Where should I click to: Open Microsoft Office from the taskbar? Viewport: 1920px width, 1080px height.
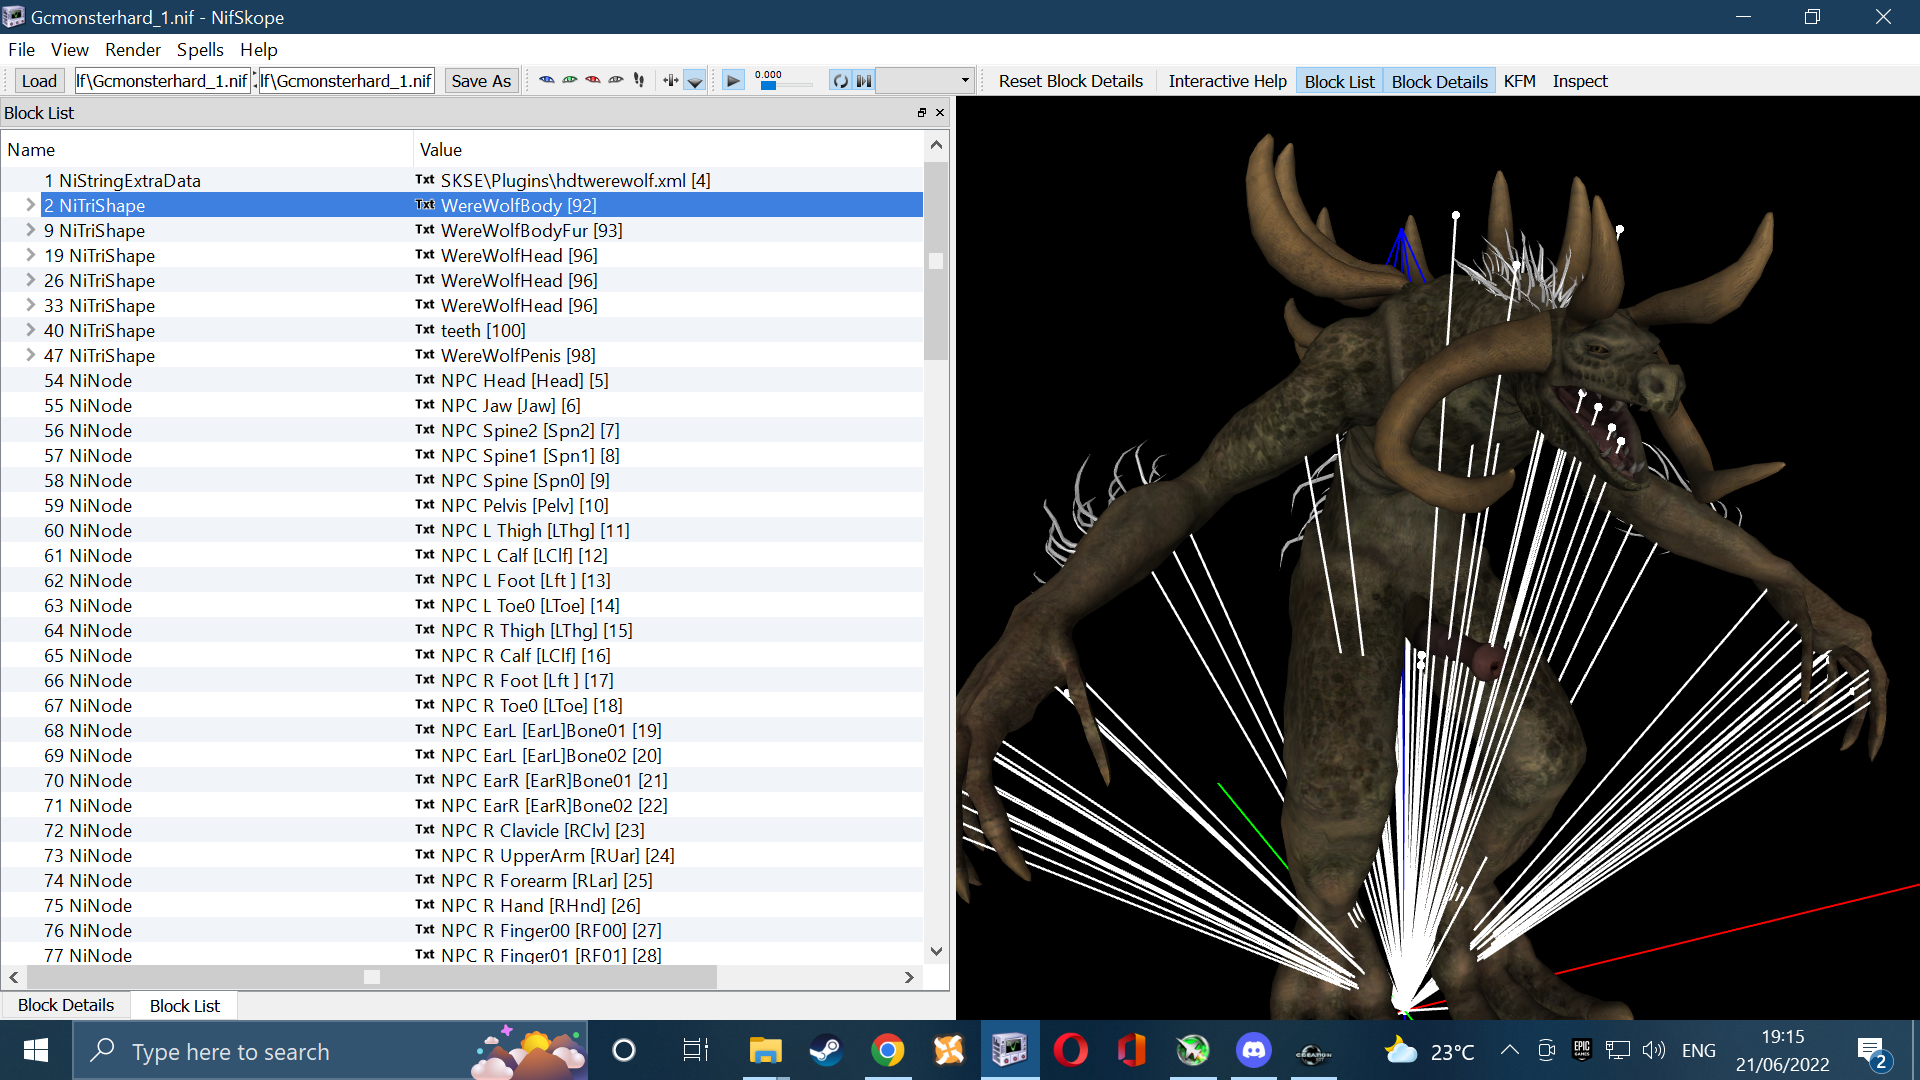[x=1131, y=1050]
